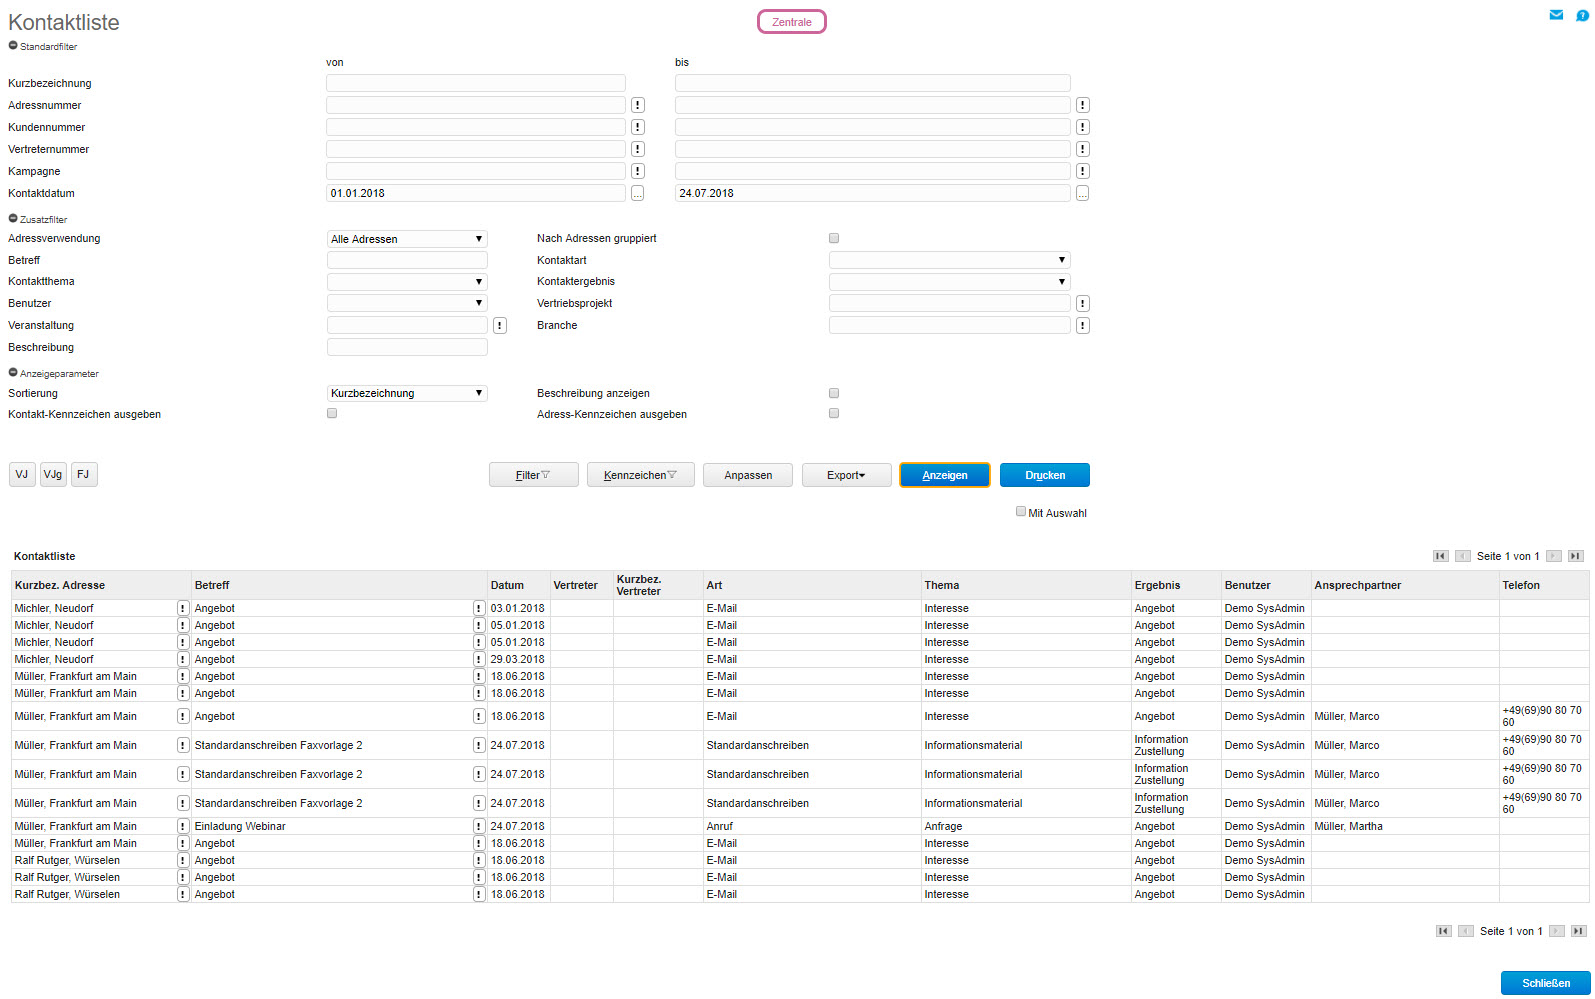
Task: Click into the Betreff input field
Action: pyautogui.click(x=407, y=260)
